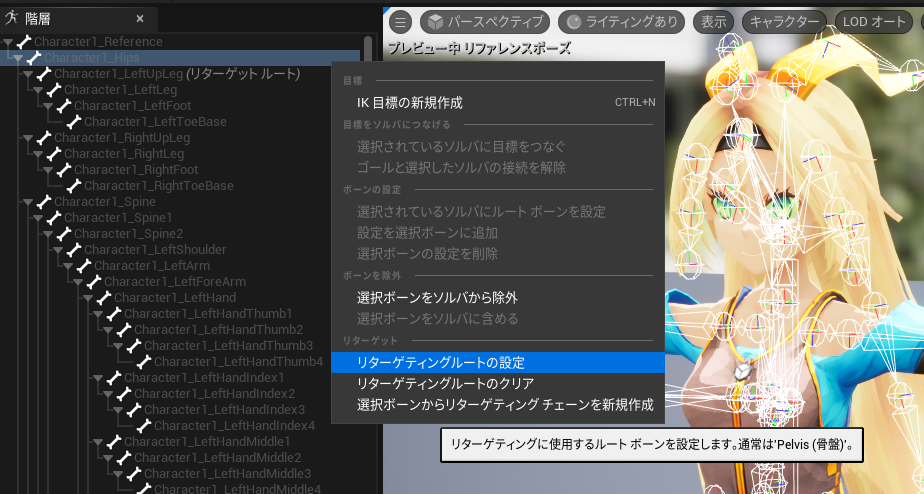
Task: Click bone icon of Character1_RightFoot
Action: (64, 170)
